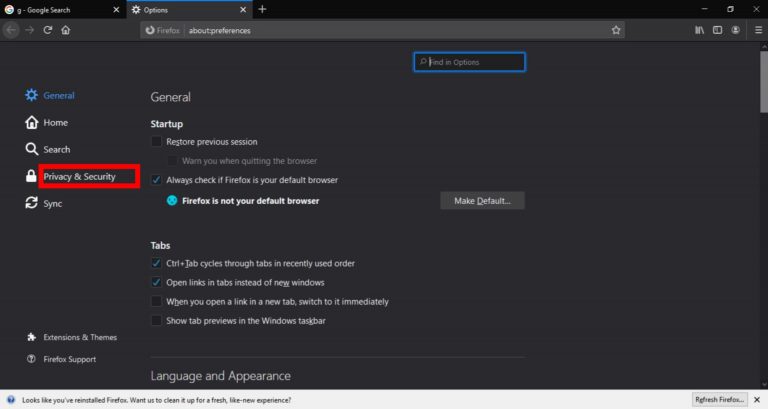This screenshot has width=768, height=409.
Task: Open a new tab with plus icon
Action: pos(262,9)
